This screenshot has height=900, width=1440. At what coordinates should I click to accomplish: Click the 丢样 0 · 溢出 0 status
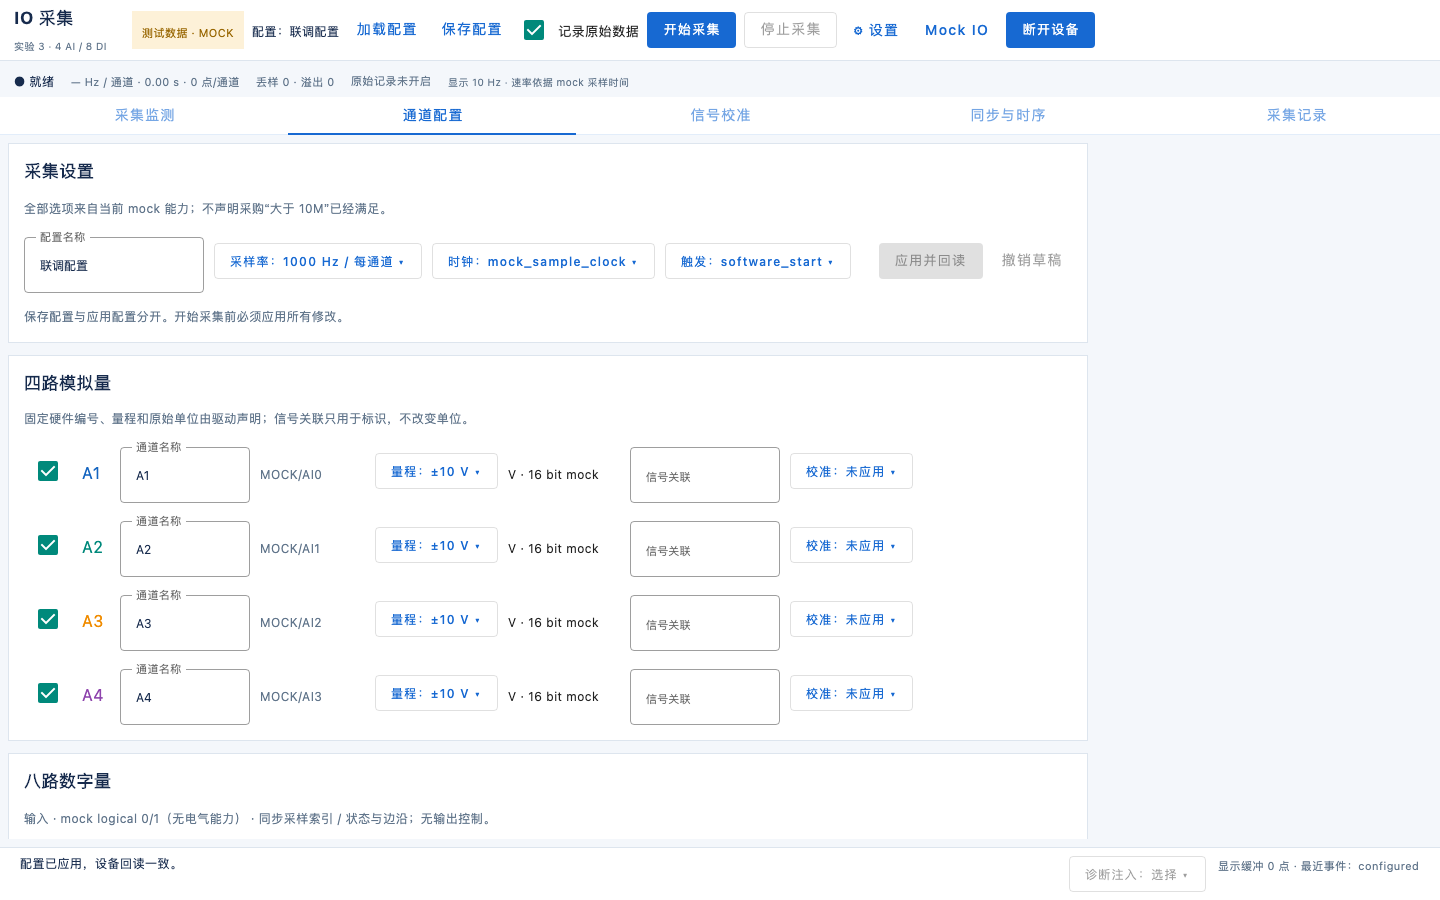tap(295, 82)
